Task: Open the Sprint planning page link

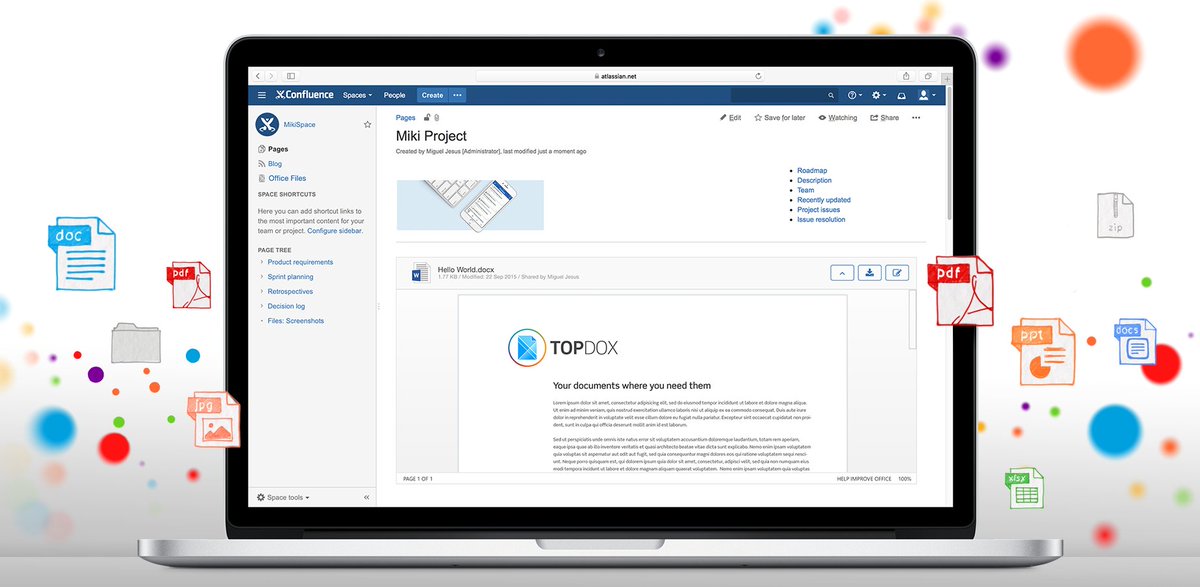Action: pos(290,277)
